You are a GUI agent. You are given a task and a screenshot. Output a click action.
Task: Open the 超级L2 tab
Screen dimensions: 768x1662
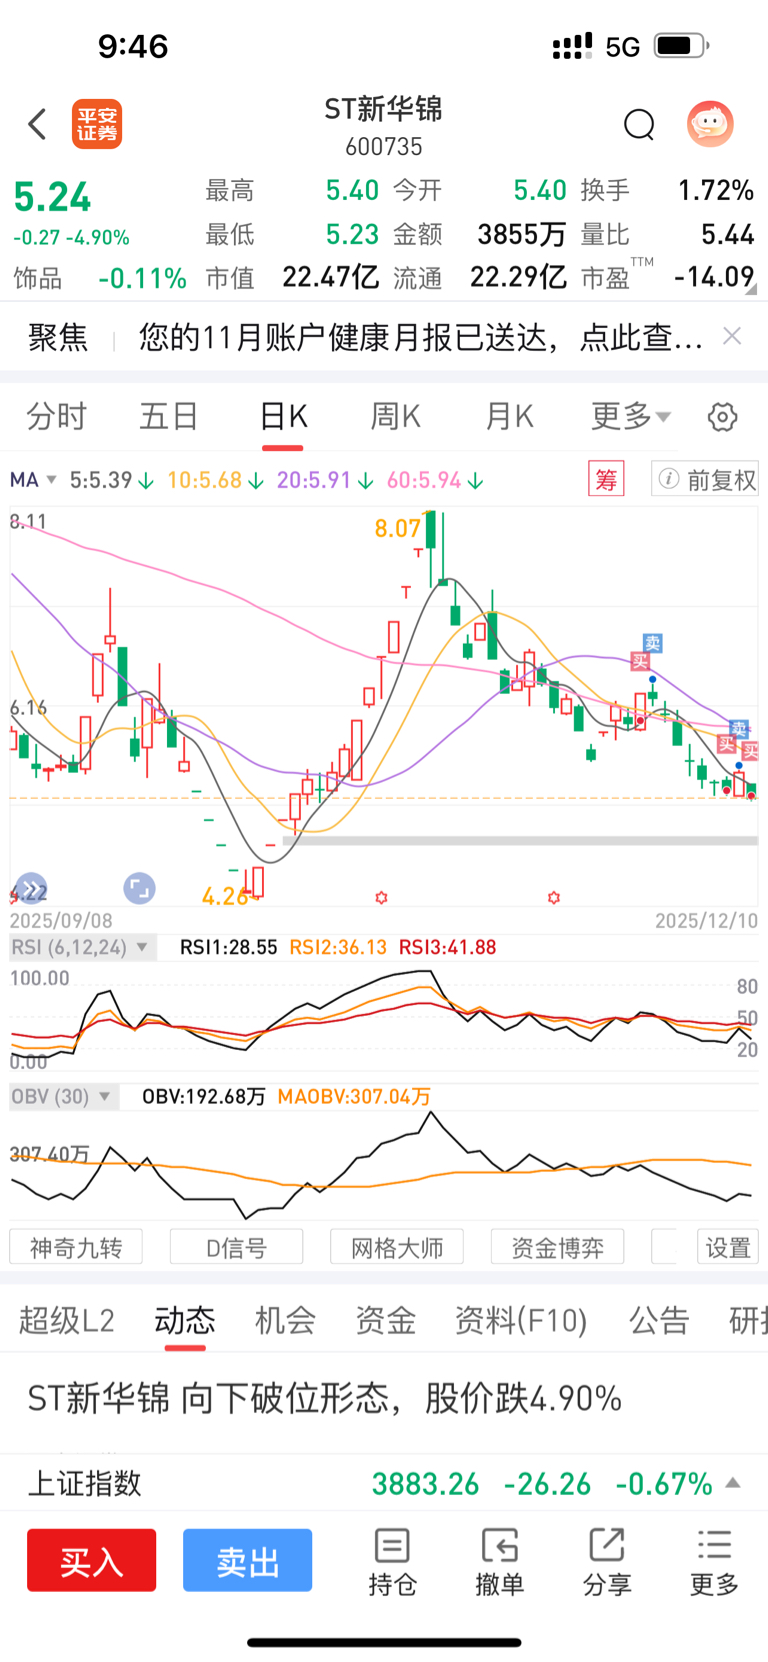click(67, 1320)
